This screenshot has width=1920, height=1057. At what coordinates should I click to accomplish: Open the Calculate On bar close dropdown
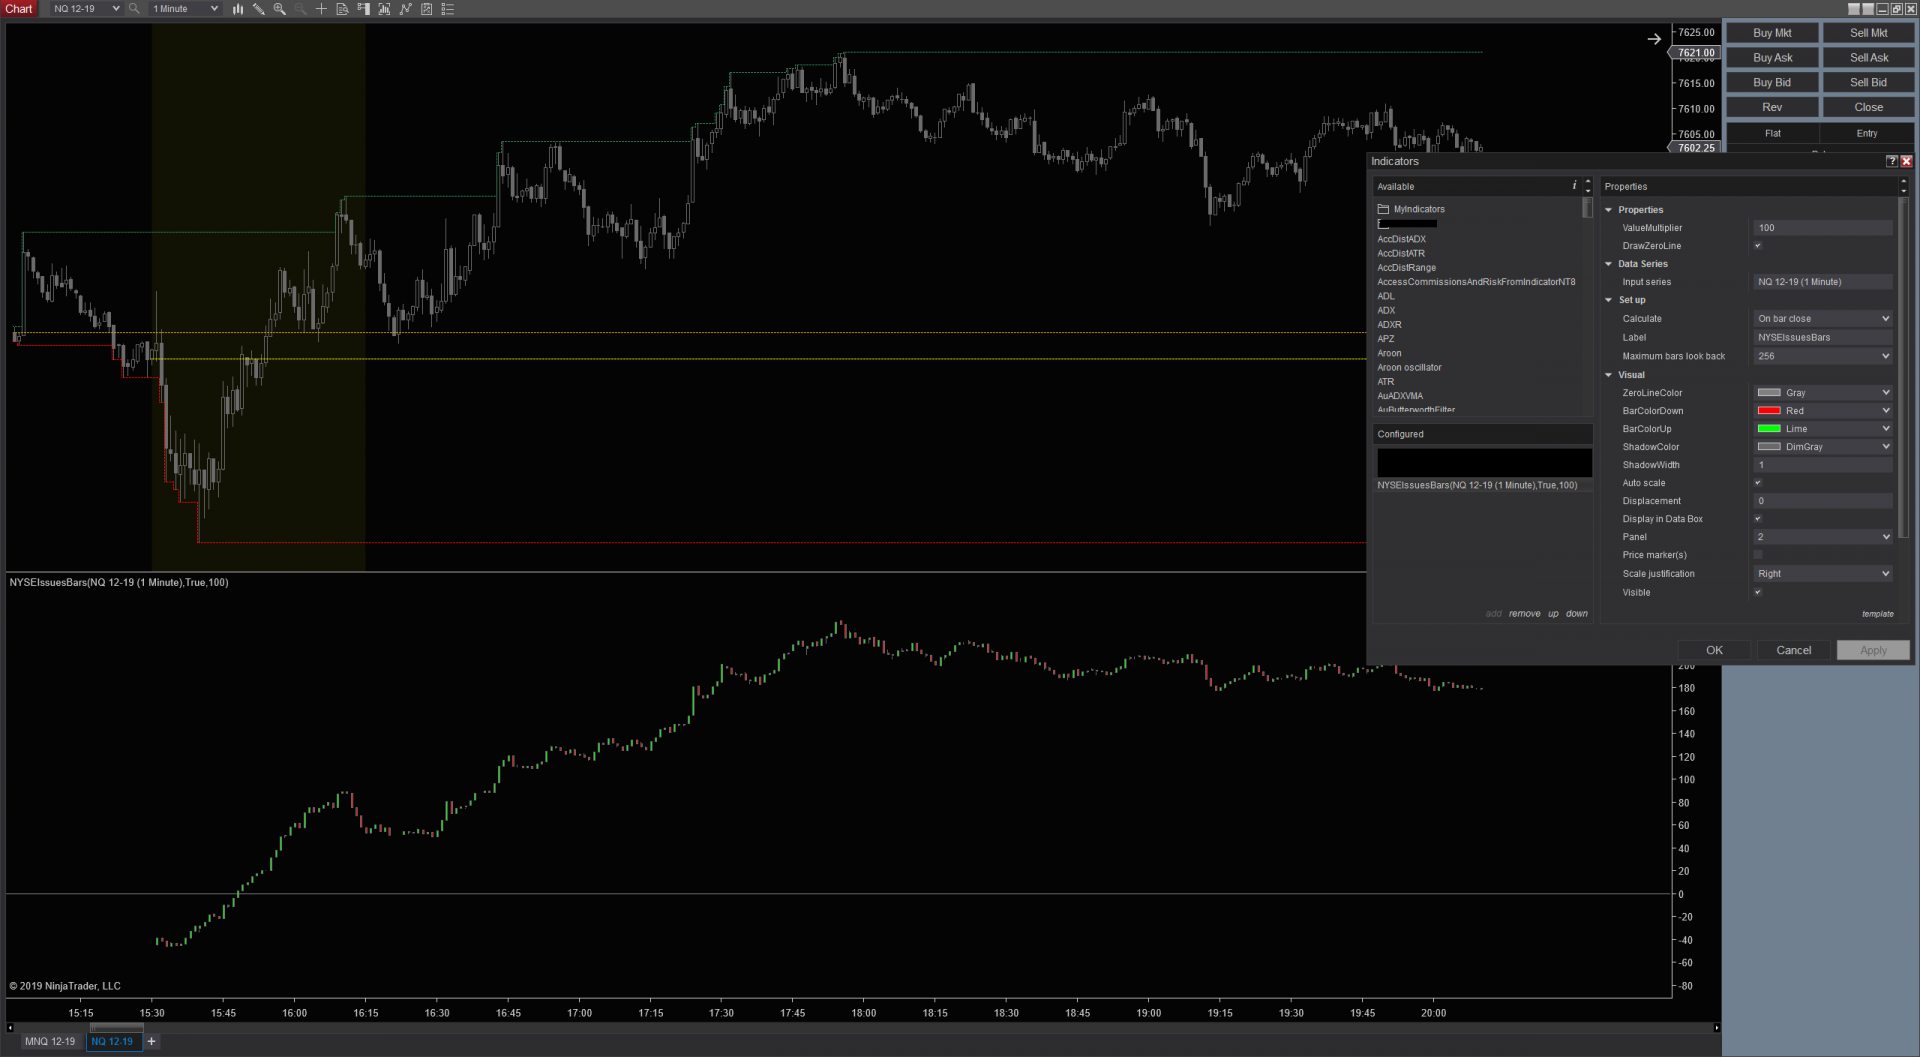(x=1823, y=319)
